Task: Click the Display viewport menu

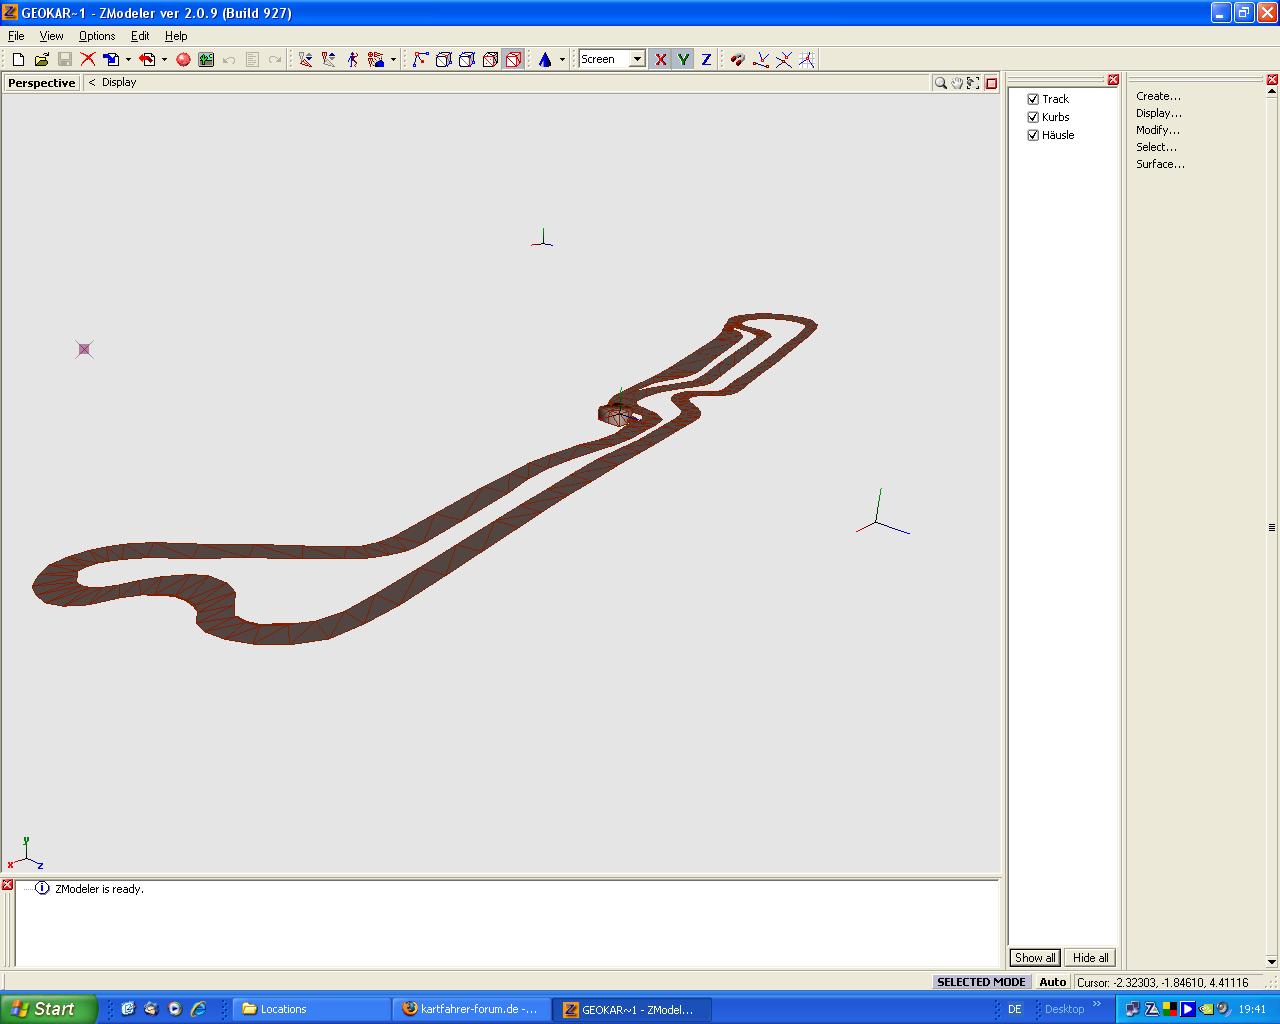Action: 119,83
